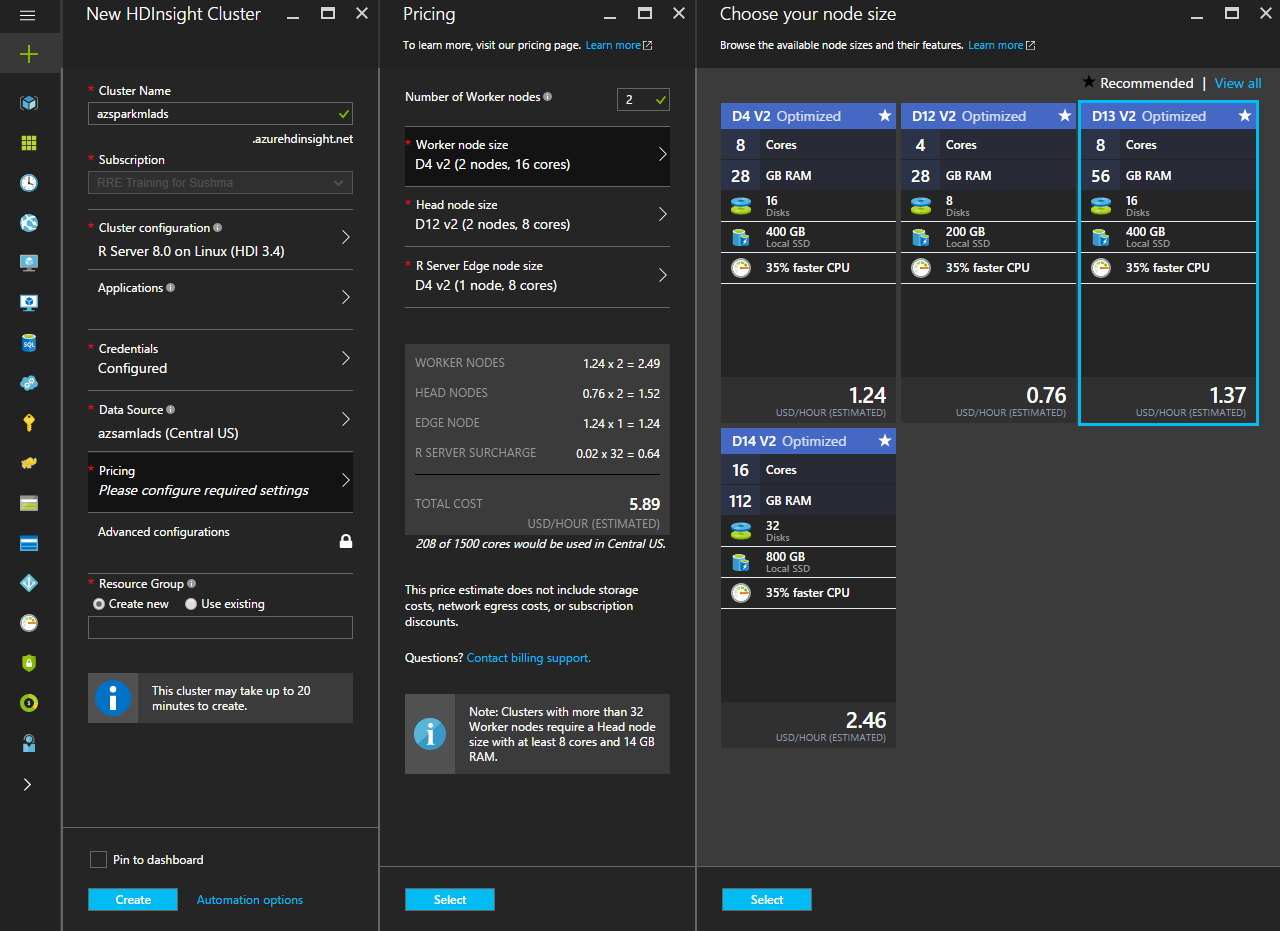1280x931 pixels.
Task: Click the Resource Group name input field
Action: click(220, 628)
